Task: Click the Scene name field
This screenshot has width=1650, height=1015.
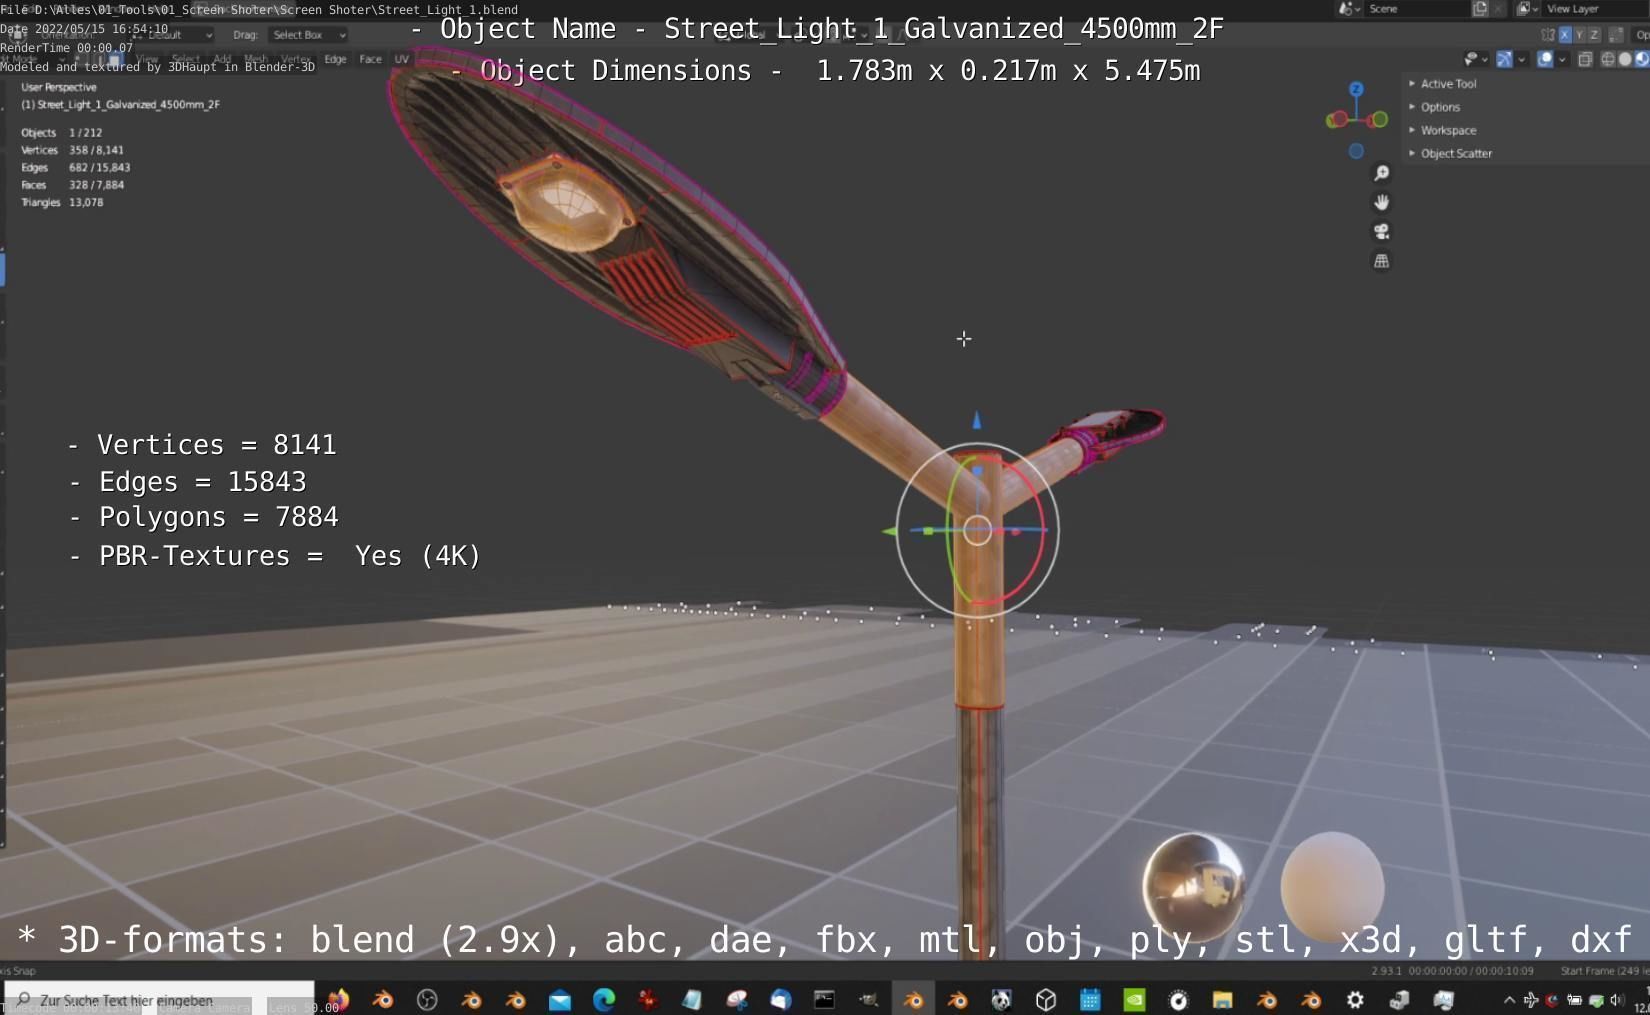Action: [x=1416, y=8]
